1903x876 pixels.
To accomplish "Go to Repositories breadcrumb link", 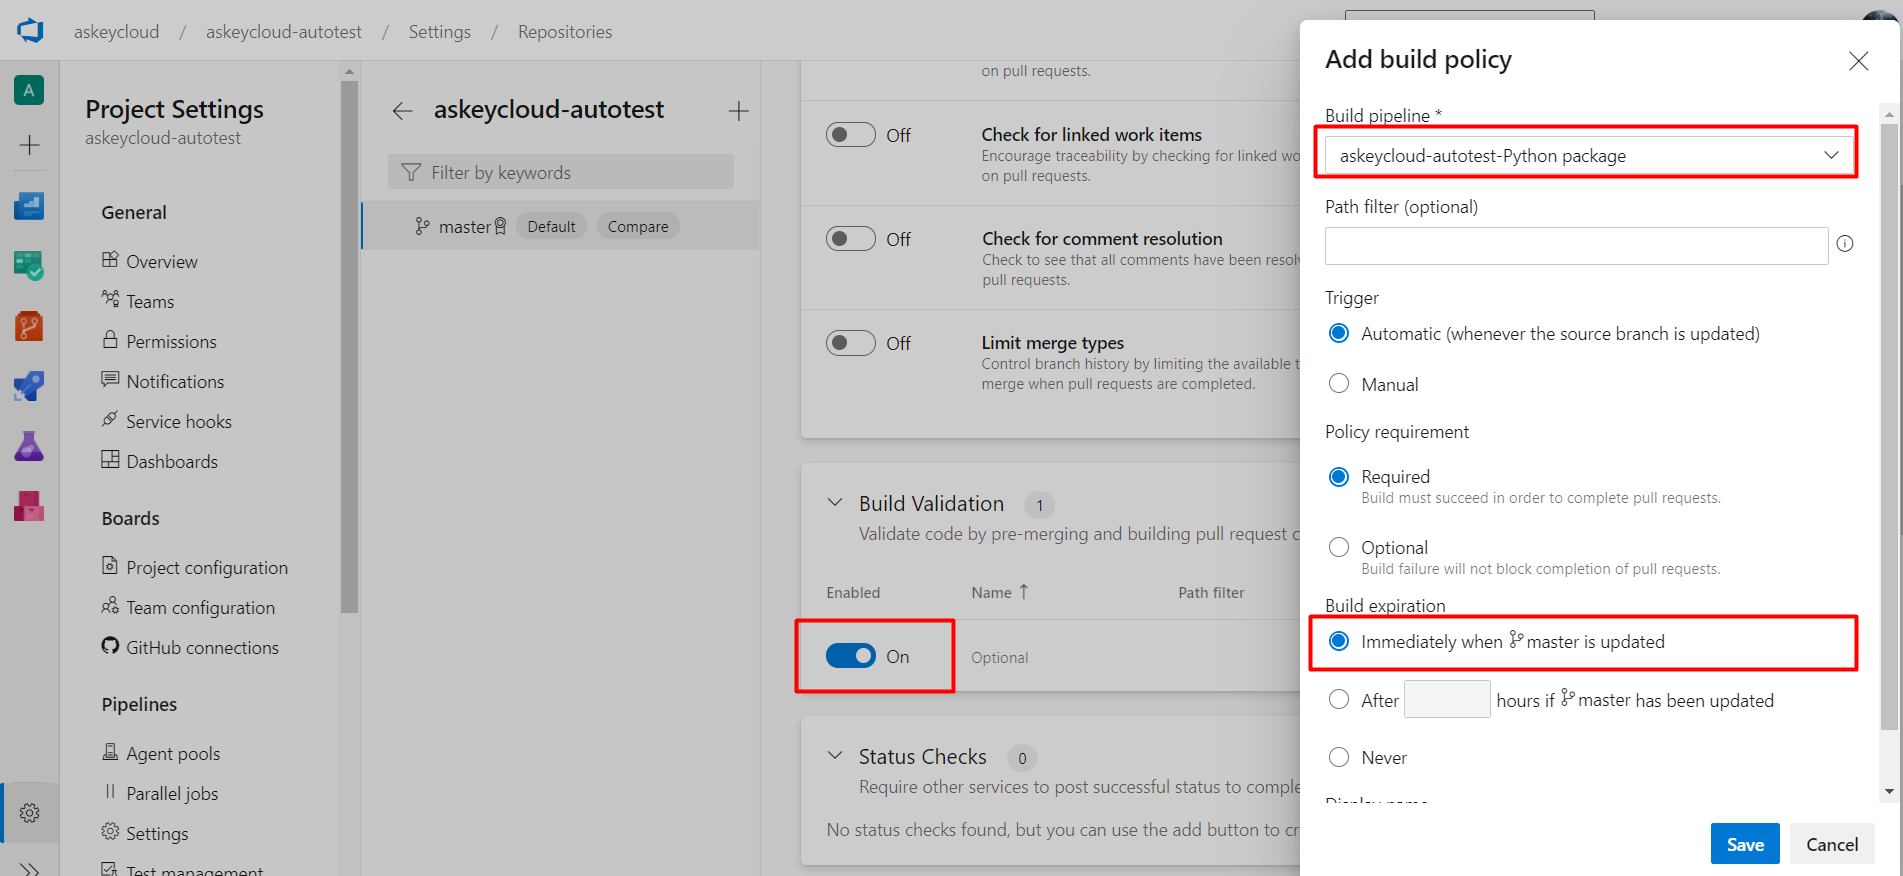I will coord(565,32).
